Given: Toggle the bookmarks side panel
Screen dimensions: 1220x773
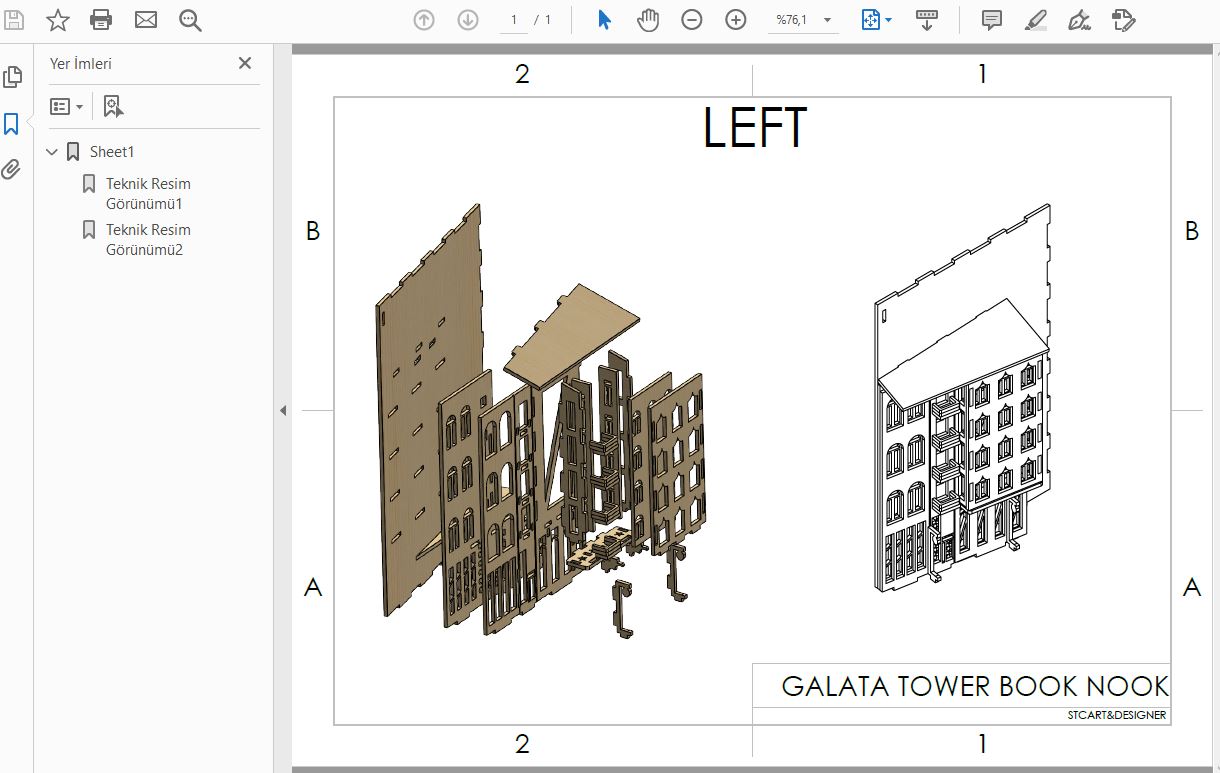Looking at the screenshot, I should tap(12, 124).
